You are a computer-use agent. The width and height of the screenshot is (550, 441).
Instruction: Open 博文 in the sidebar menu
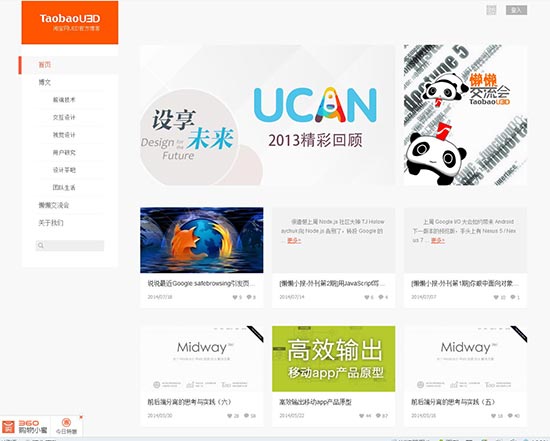click(x=45, y=82)
